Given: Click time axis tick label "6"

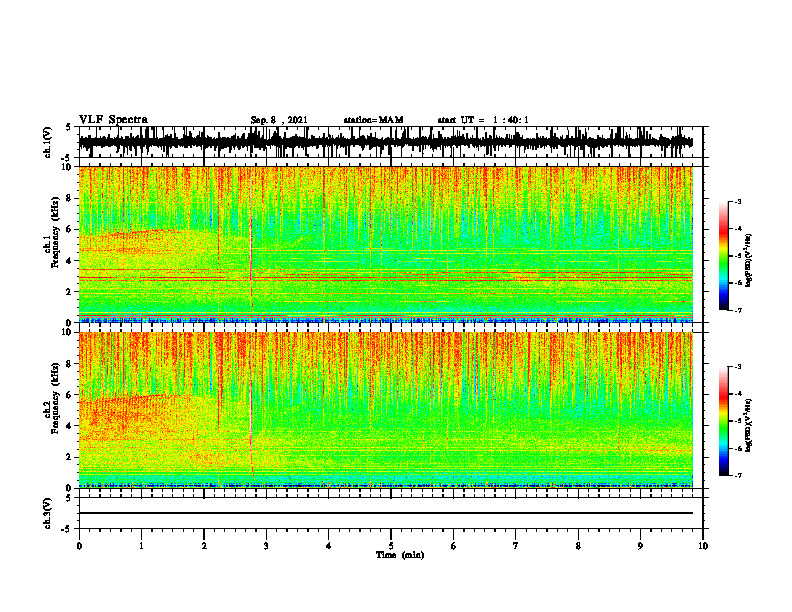Looking at the screenshot, I should [454, 546].
